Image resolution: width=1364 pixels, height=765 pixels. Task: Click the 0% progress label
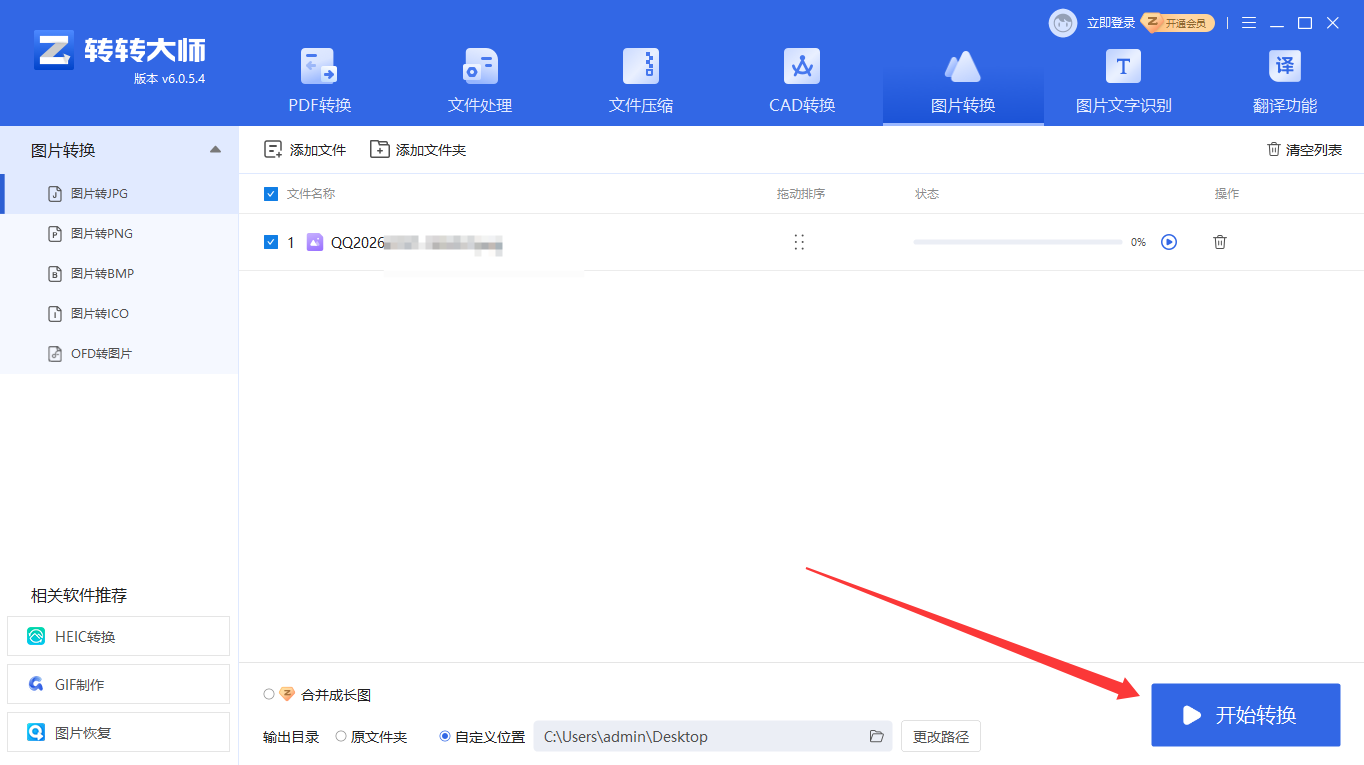coord(1138,242)
